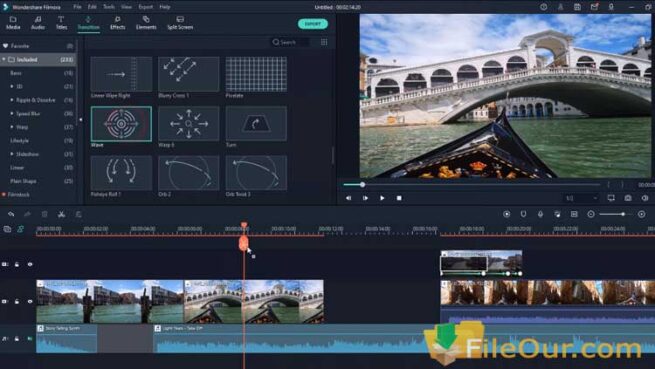Switch to the Elements tab
The image size is (655, 369).
[146, 23]
